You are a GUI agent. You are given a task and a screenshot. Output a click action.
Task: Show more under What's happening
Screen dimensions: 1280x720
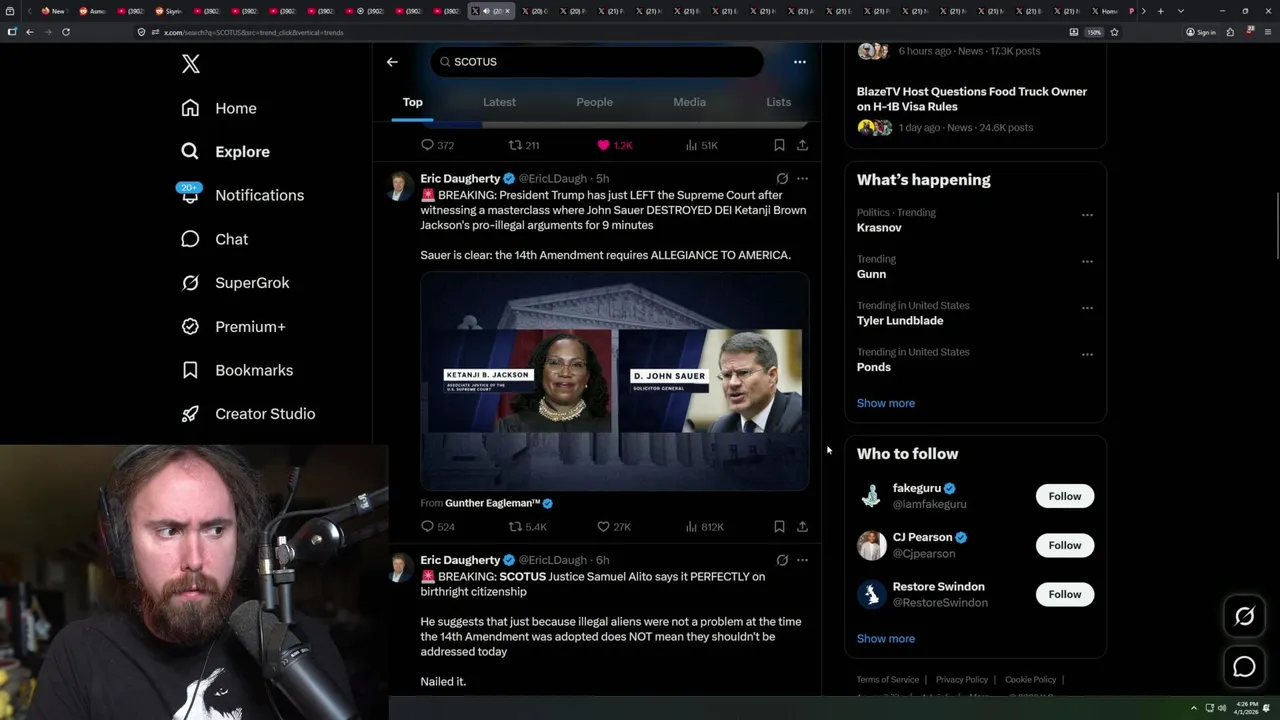886,403
